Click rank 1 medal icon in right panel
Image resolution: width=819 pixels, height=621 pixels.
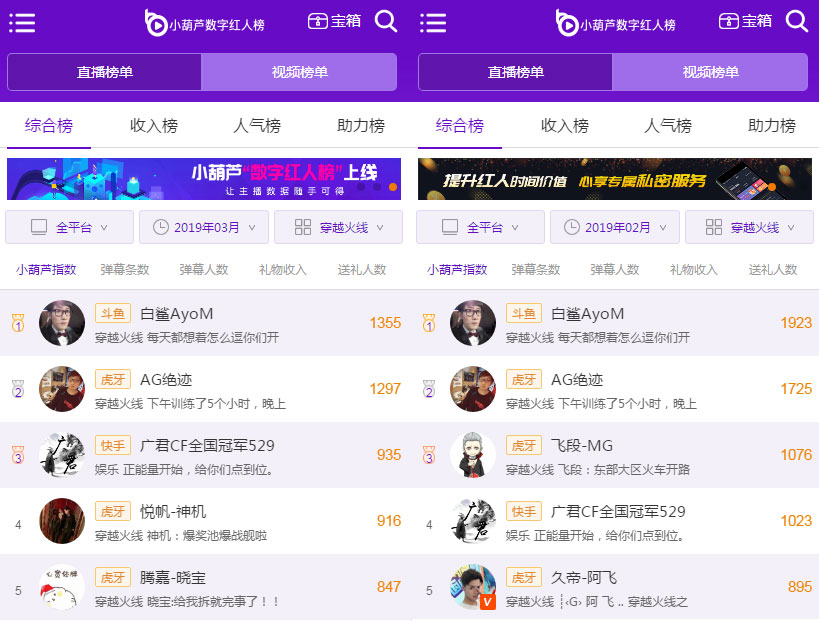point(429,323)
